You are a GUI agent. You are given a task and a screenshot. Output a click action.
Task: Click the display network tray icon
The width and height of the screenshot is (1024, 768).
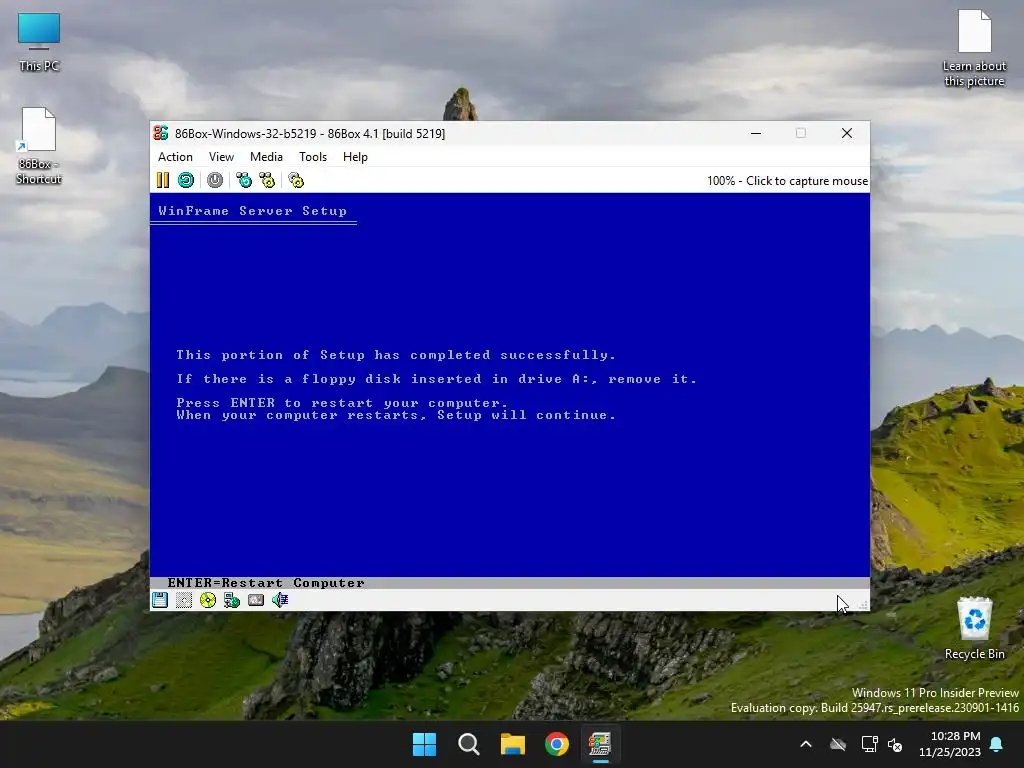pyautogui.click(x=869, y=744)
